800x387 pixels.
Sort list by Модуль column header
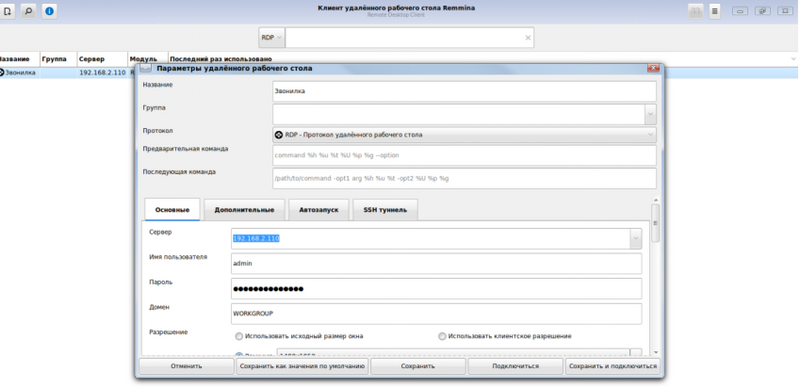click(148, 59)
